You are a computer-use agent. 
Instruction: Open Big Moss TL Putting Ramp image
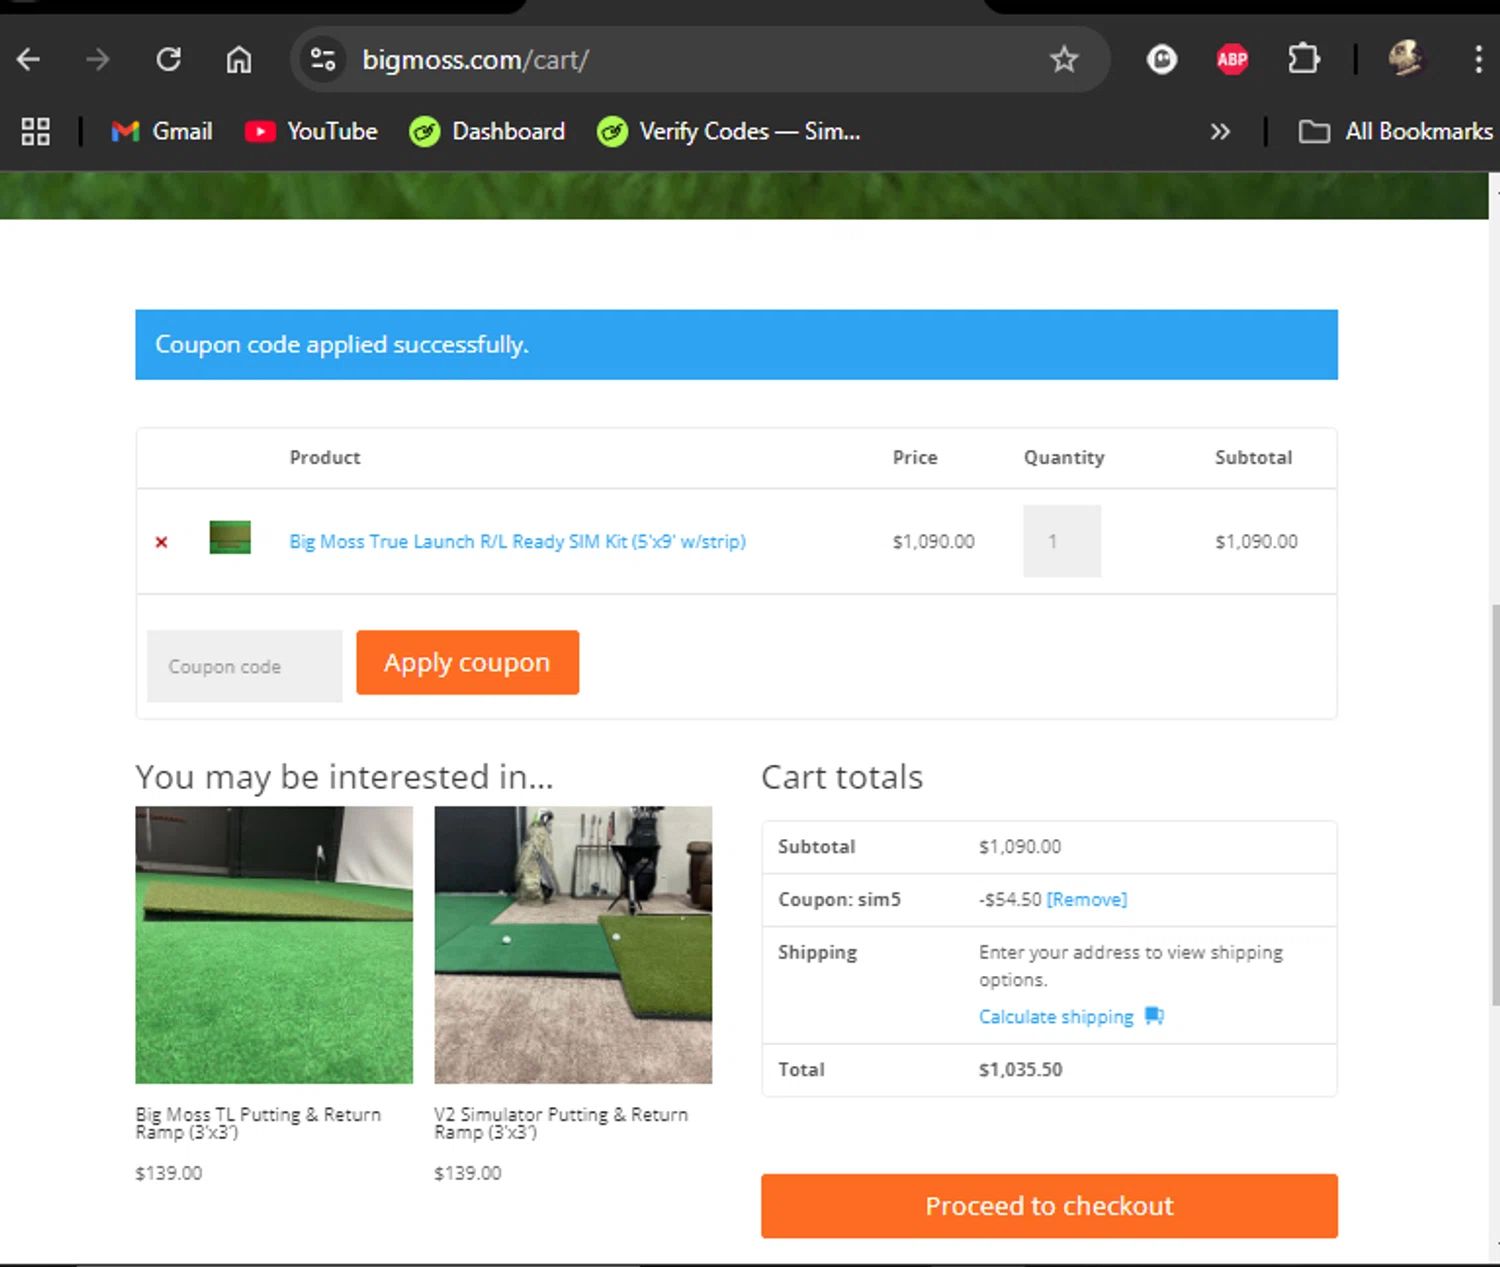click(x=274, y=945)
